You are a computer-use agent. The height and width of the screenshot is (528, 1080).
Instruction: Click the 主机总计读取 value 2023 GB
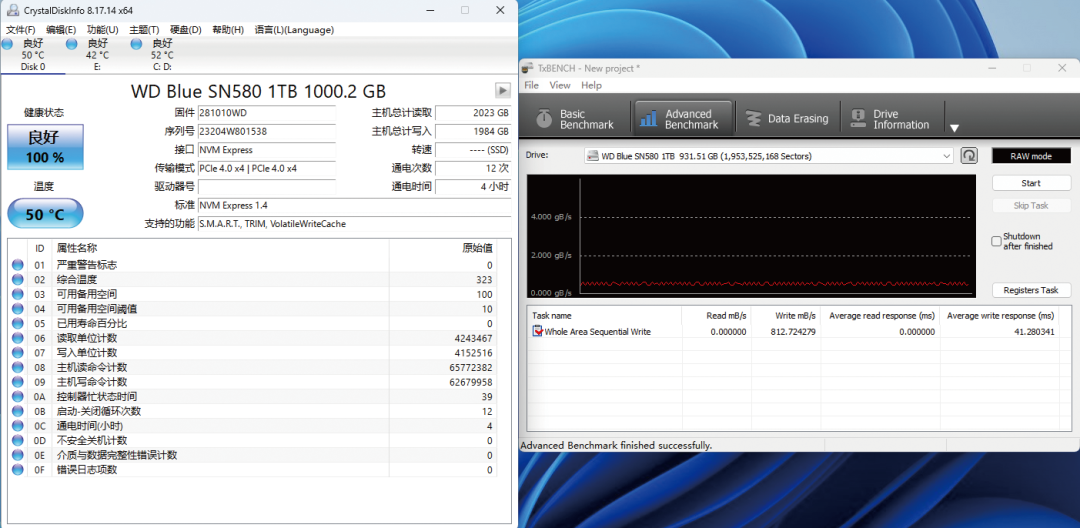click(x=473, y=112)
